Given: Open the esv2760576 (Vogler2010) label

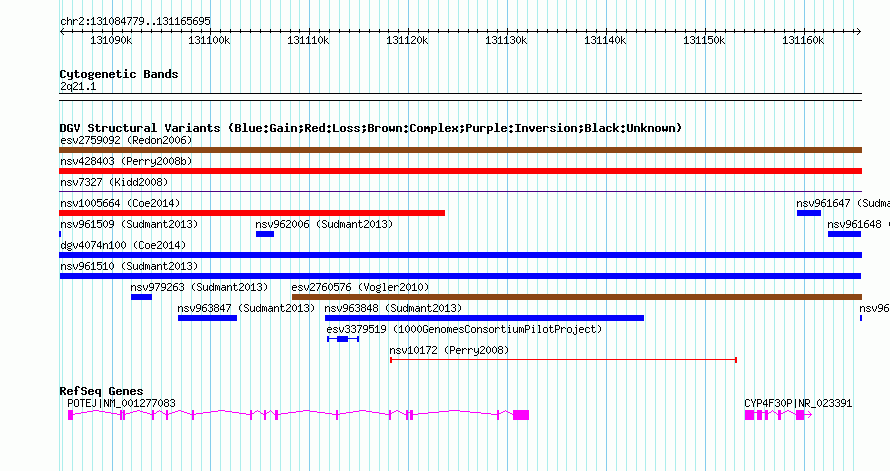Looking at the screenshot, I should (360, 287).
